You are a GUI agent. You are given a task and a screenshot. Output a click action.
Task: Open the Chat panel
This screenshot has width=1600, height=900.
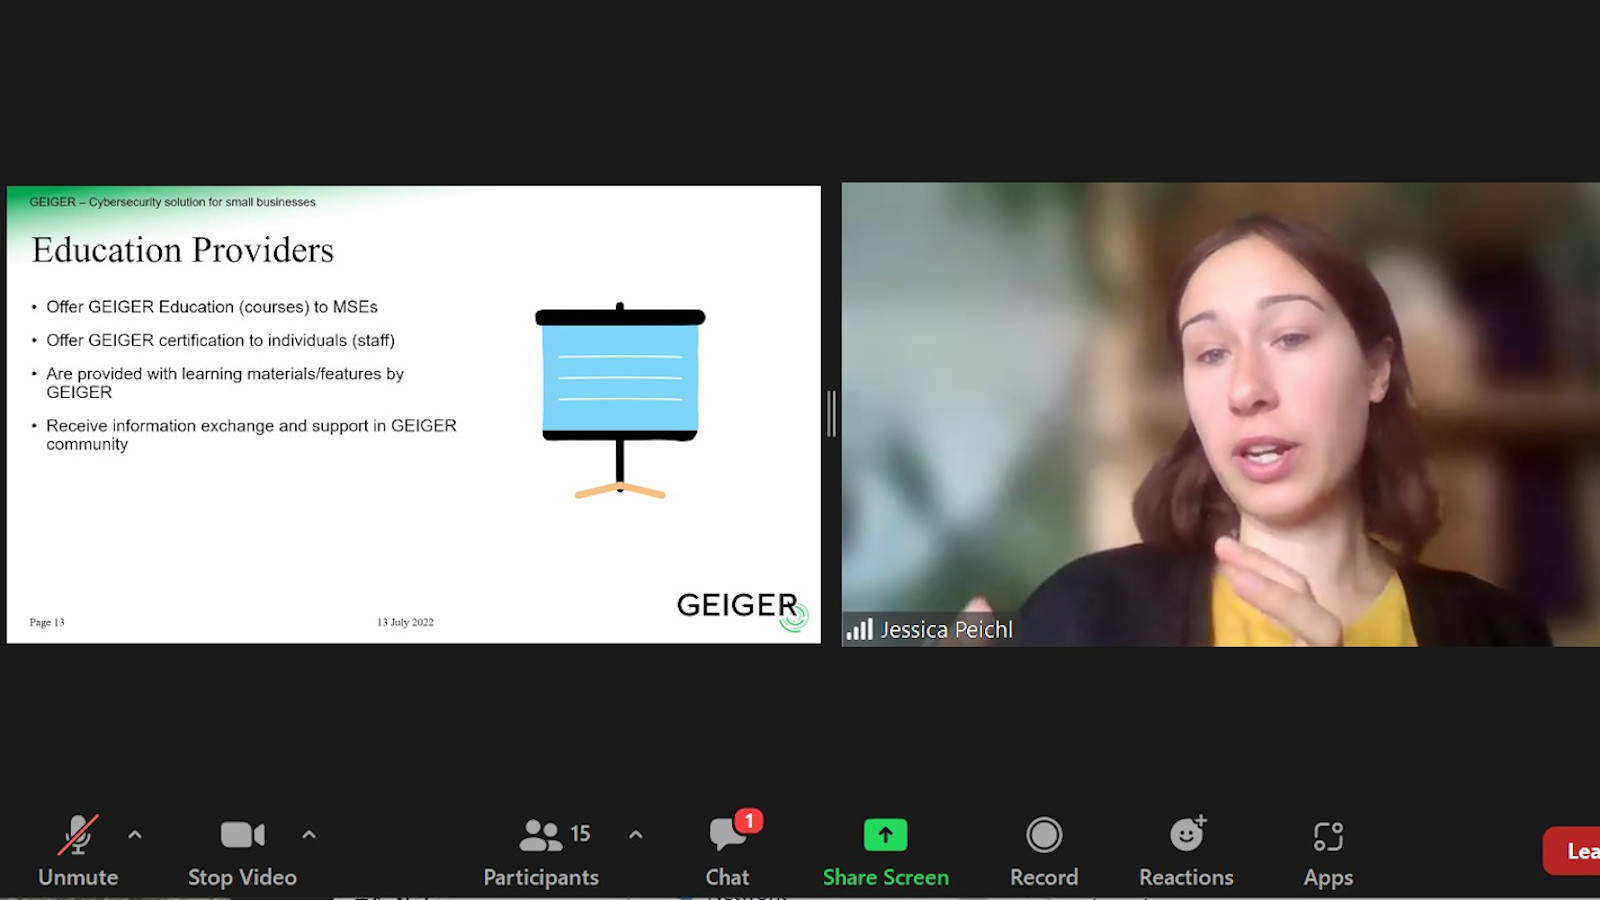(x=727, y=849)
